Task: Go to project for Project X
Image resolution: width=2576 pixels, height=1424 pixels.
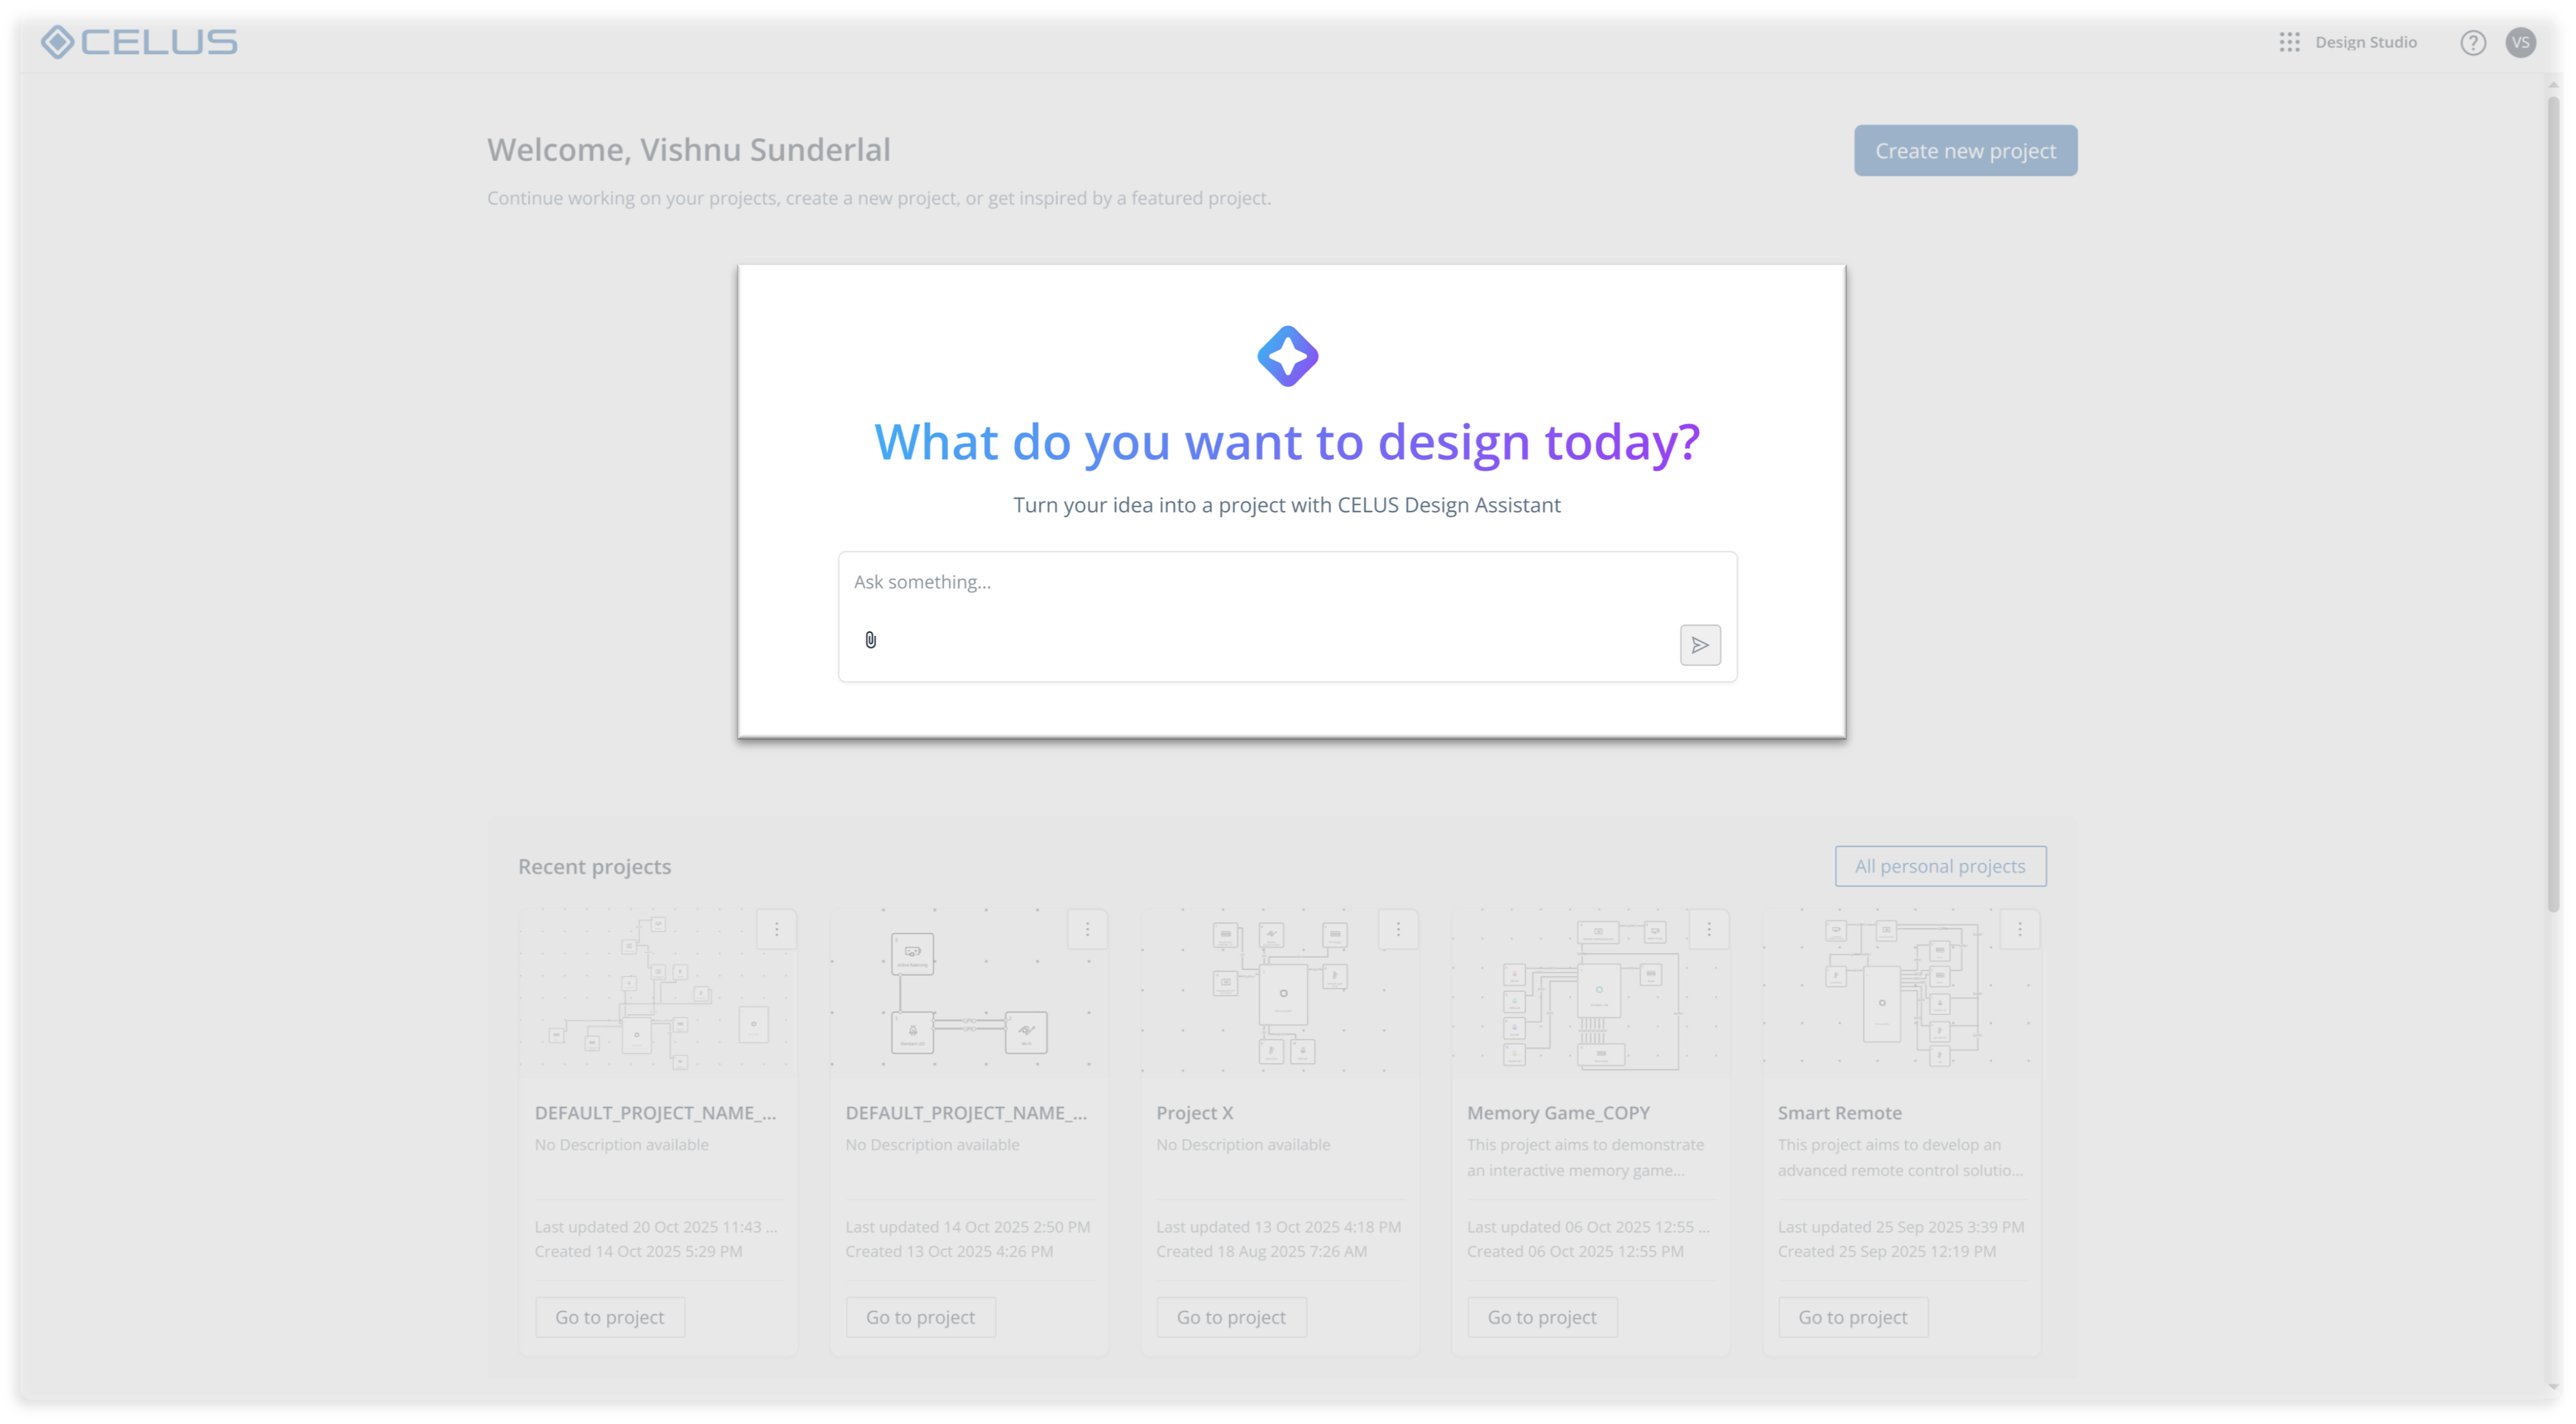Action: tap(1231, 1317)
